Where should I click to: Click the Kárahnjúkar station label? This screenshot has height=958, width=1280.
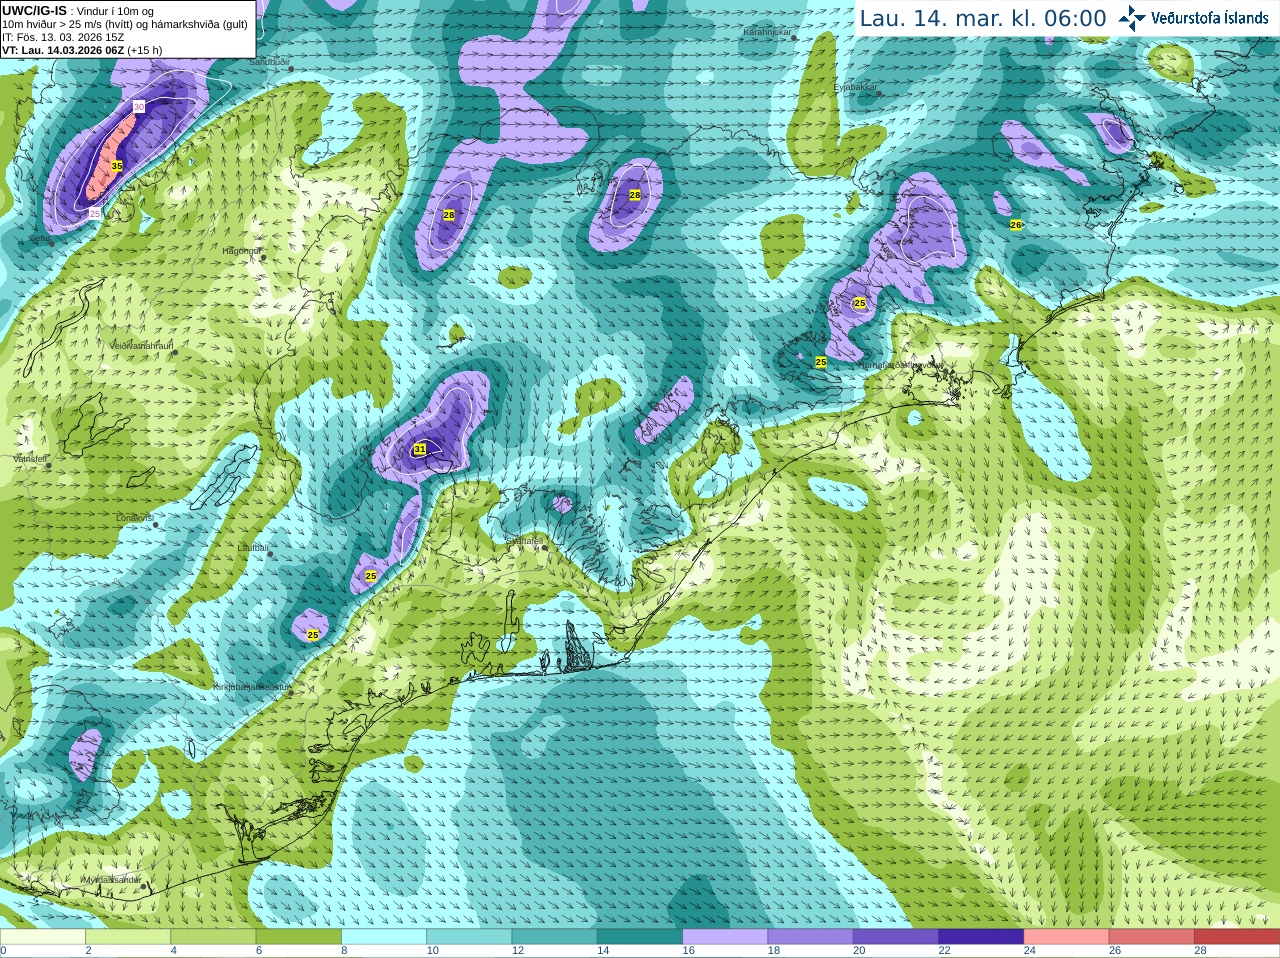click(x=767, y=32)
